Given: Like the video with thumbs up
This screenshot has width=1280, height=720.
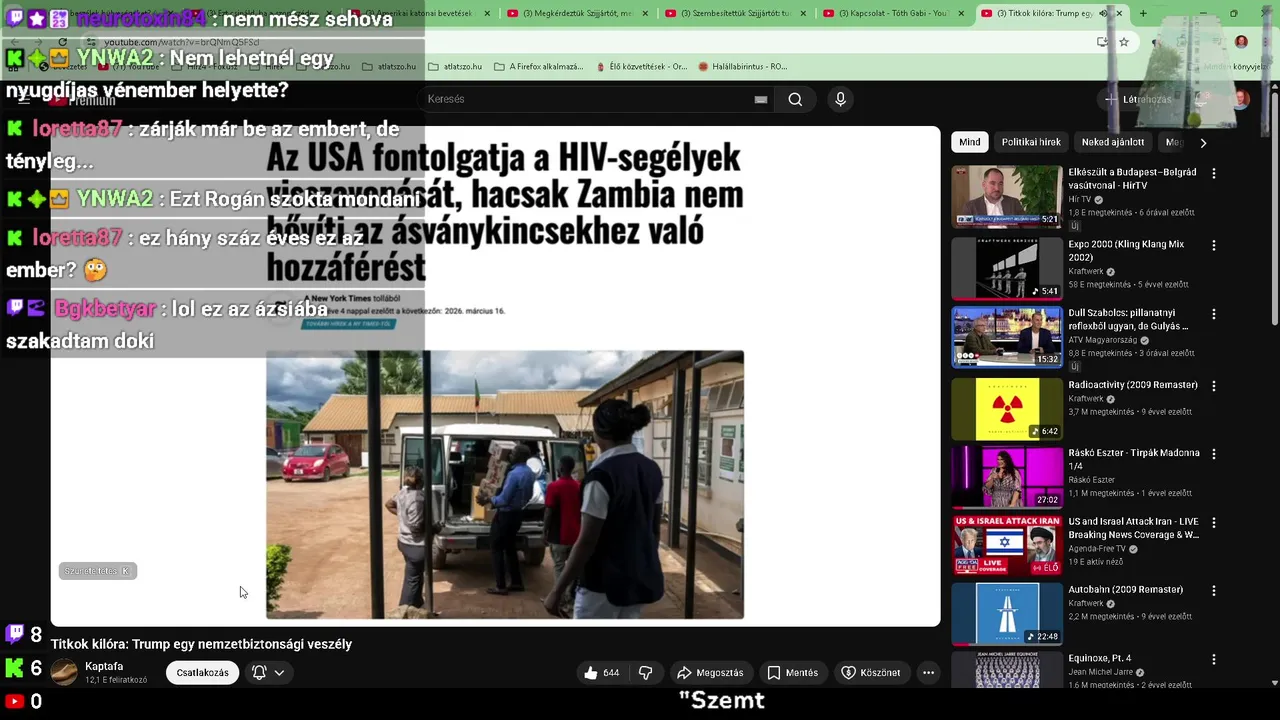Looking at the screenshot, I should tap(602, 673).
